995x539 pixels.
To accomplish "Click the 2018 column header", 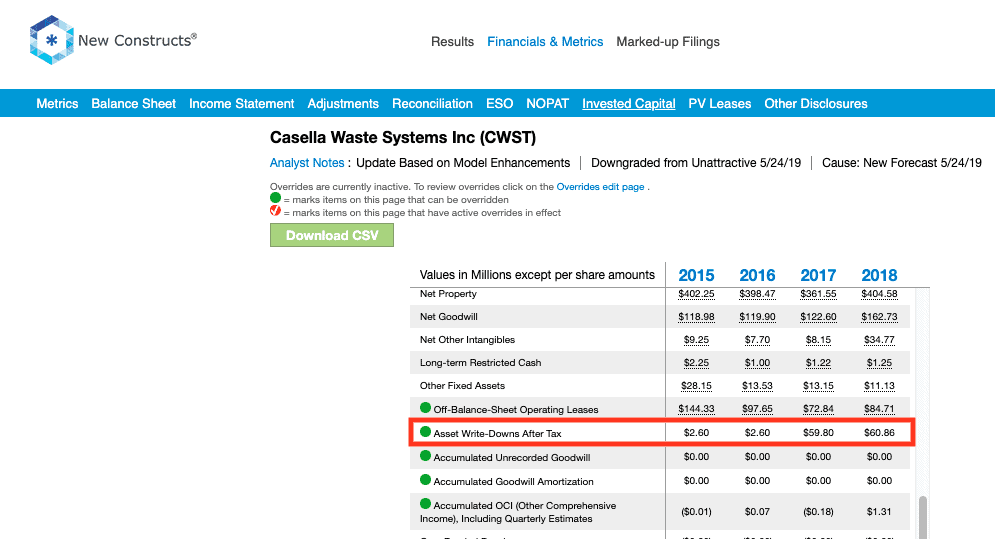I will click(879, 275).
